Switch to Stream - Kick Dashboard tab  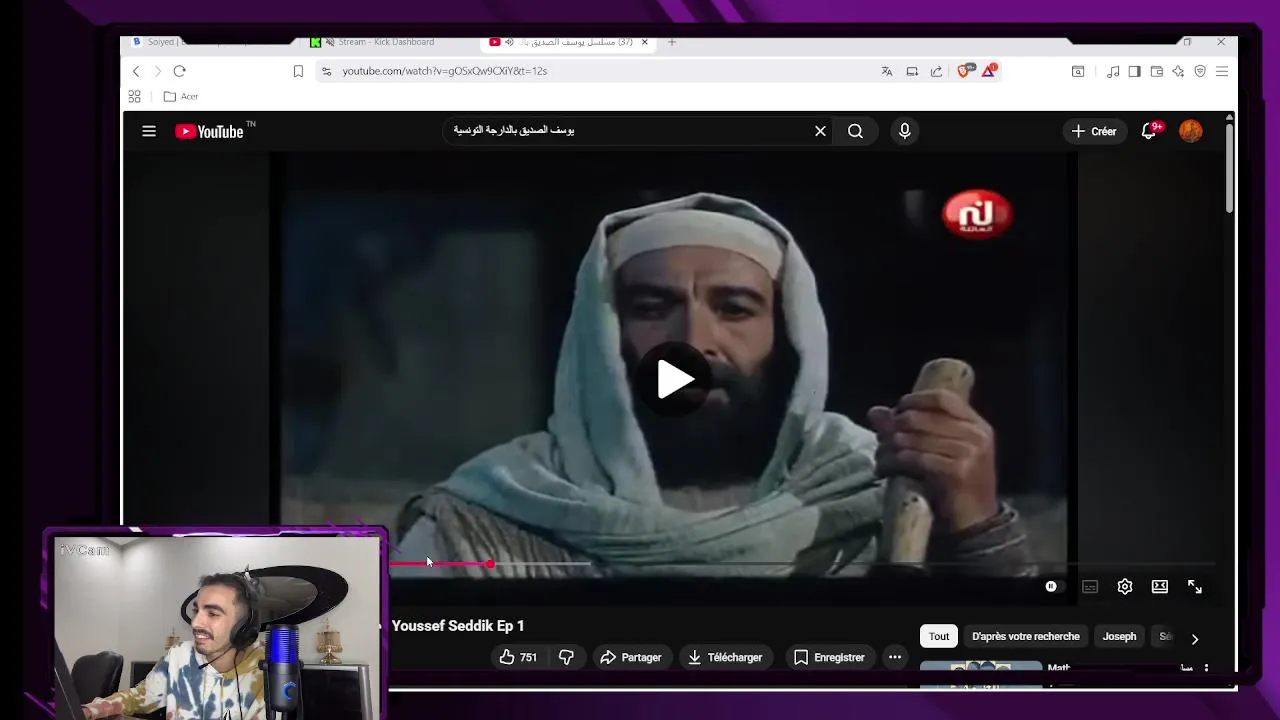coord(385,42)
